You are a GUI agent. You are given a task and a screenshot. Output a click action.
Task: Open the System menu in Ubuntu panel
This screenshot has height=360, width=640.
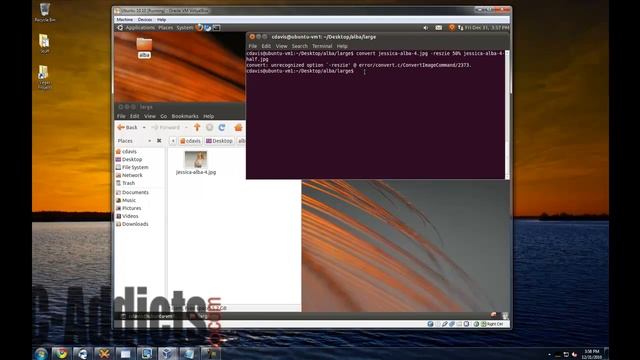tap(184, 28)
